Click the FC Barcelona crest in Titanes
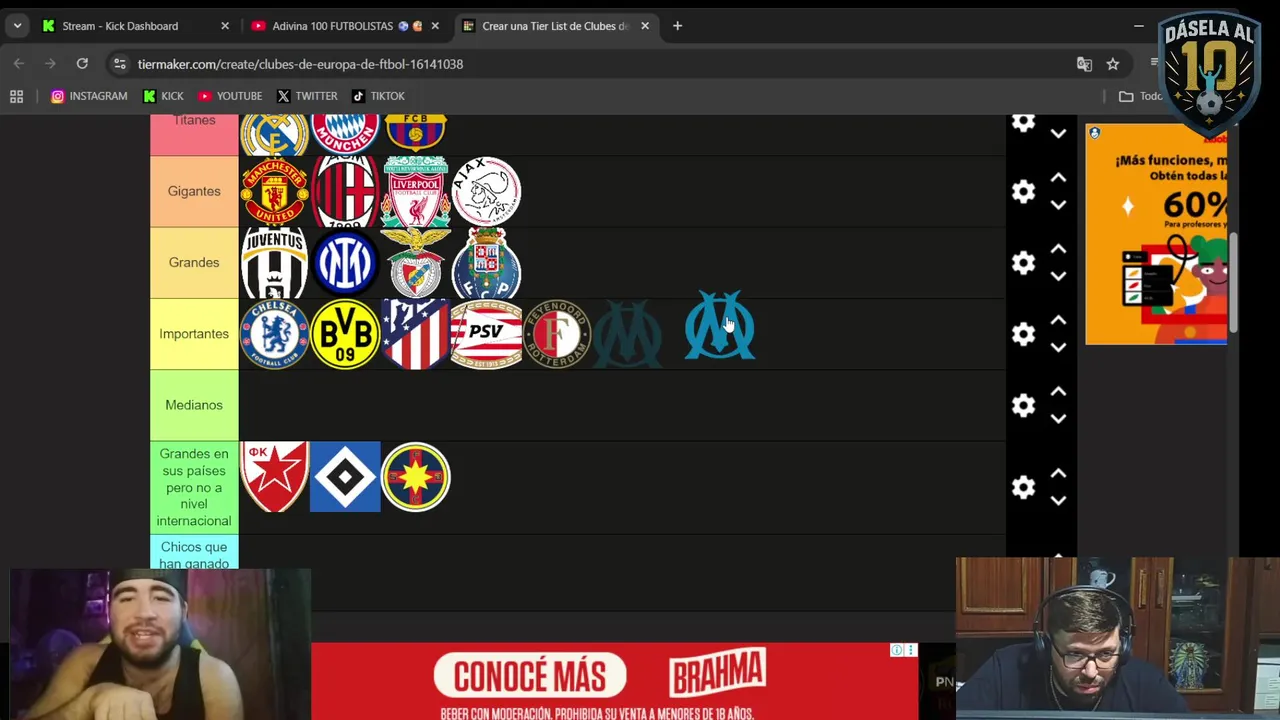 coord(416,134)
